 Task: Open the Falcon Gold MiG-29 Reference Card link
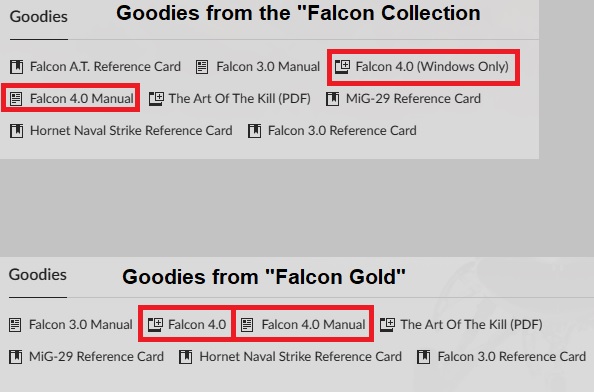coord(96,357)
